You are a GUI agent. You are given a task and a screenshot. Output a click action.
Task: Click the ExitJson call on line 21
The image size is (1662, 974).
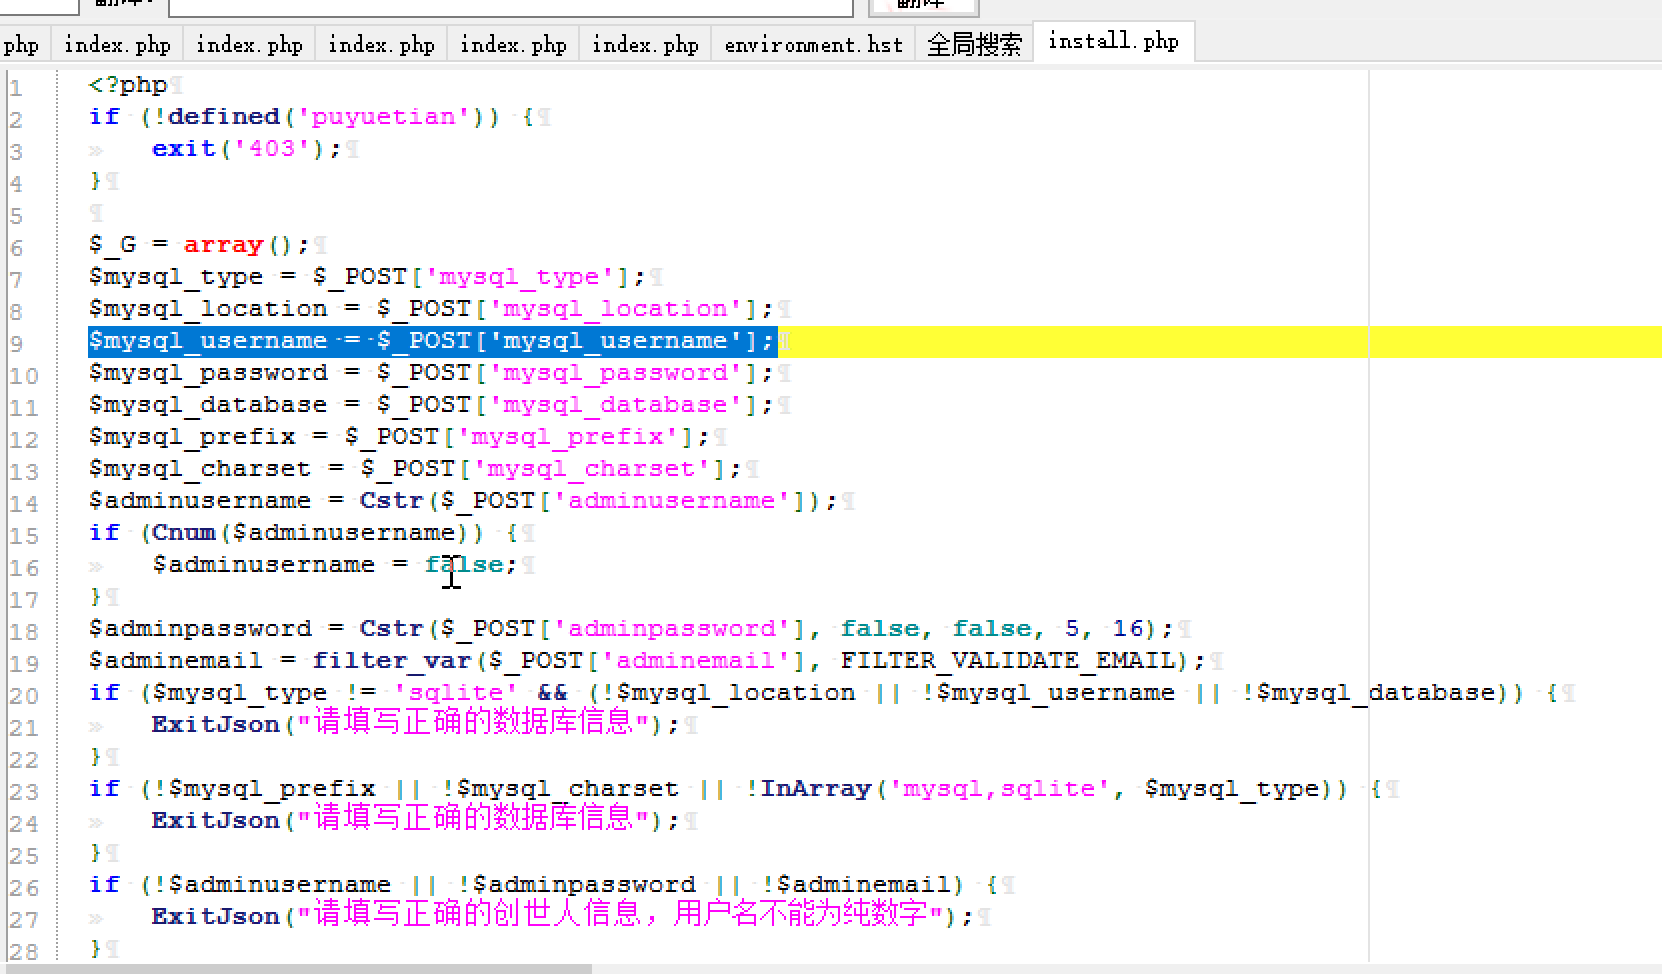click(415, 723)
